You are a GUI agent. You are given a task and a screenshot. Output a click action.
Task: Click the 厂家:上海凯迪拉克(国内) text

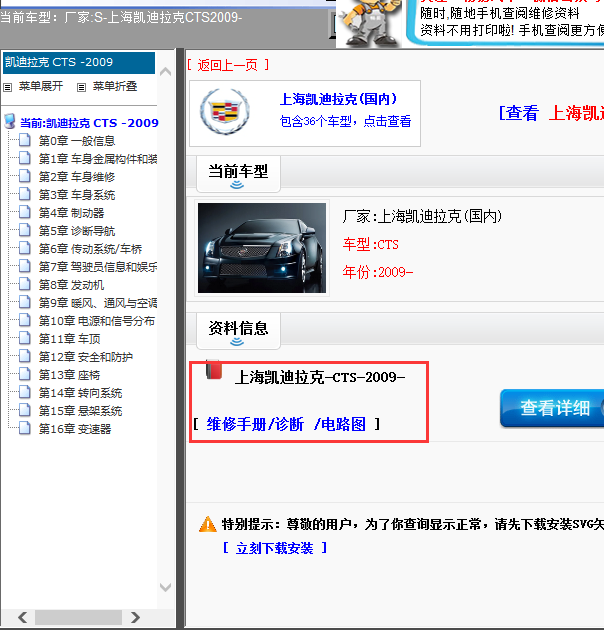422,217
